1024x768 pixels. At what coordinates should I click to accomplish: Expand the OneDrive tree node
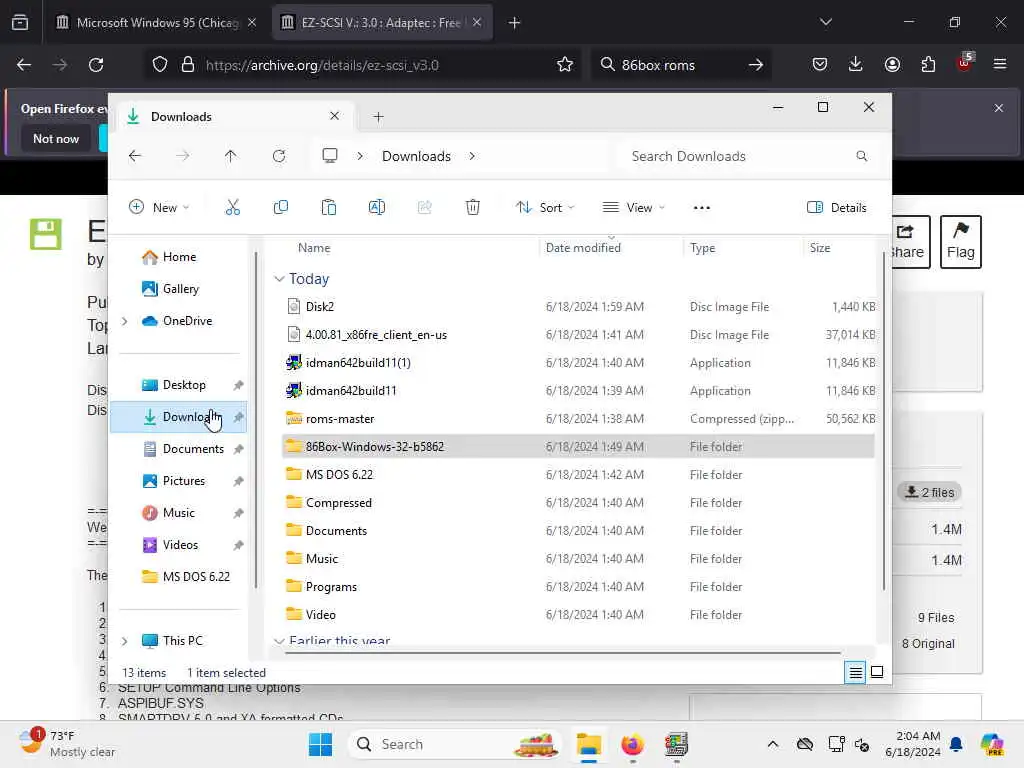124,321
